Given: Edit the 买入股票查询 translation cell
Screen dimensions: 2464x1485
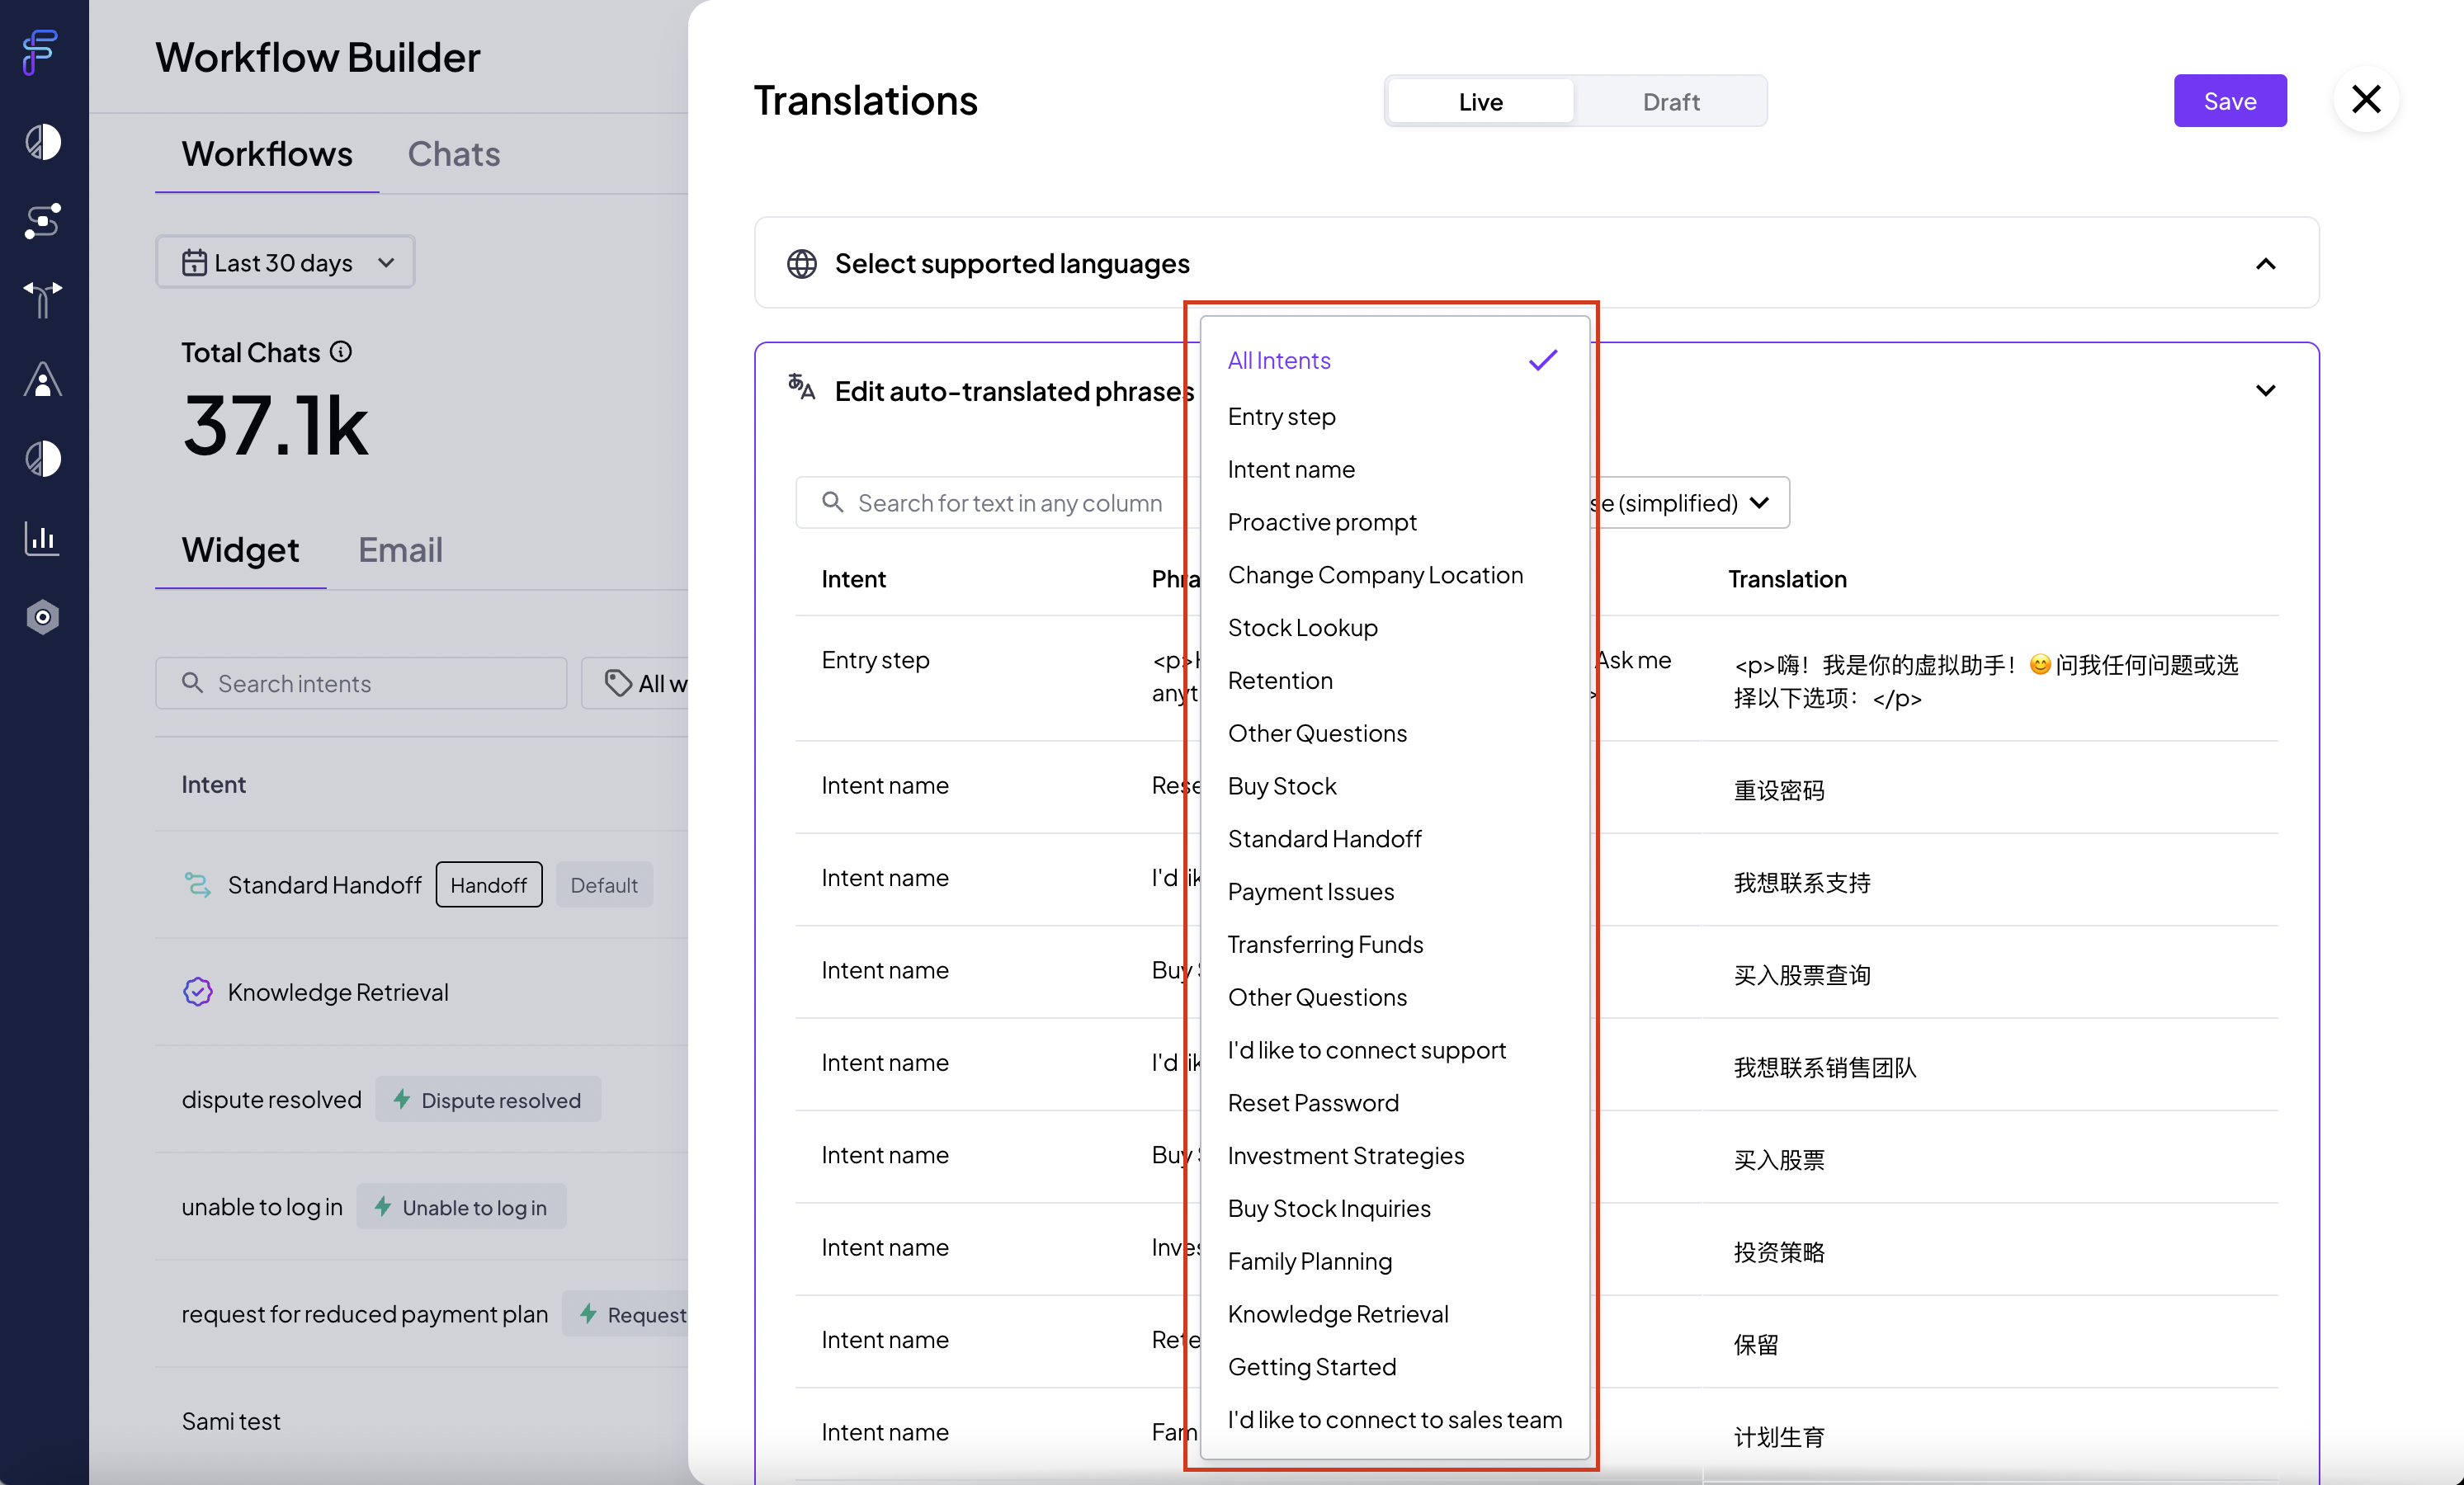Looking at the screenshot, I should tap(1990, 975).
